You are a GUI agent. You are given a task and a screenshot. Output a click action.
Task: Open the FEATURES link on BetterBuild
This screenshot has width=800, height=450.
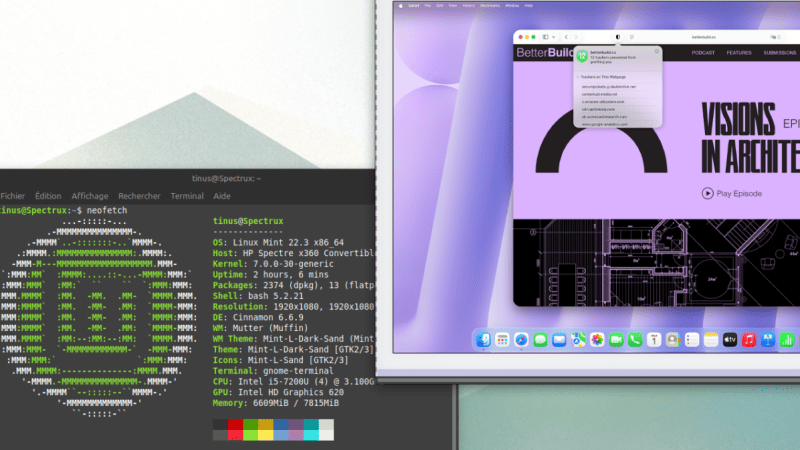coord(739,53)
